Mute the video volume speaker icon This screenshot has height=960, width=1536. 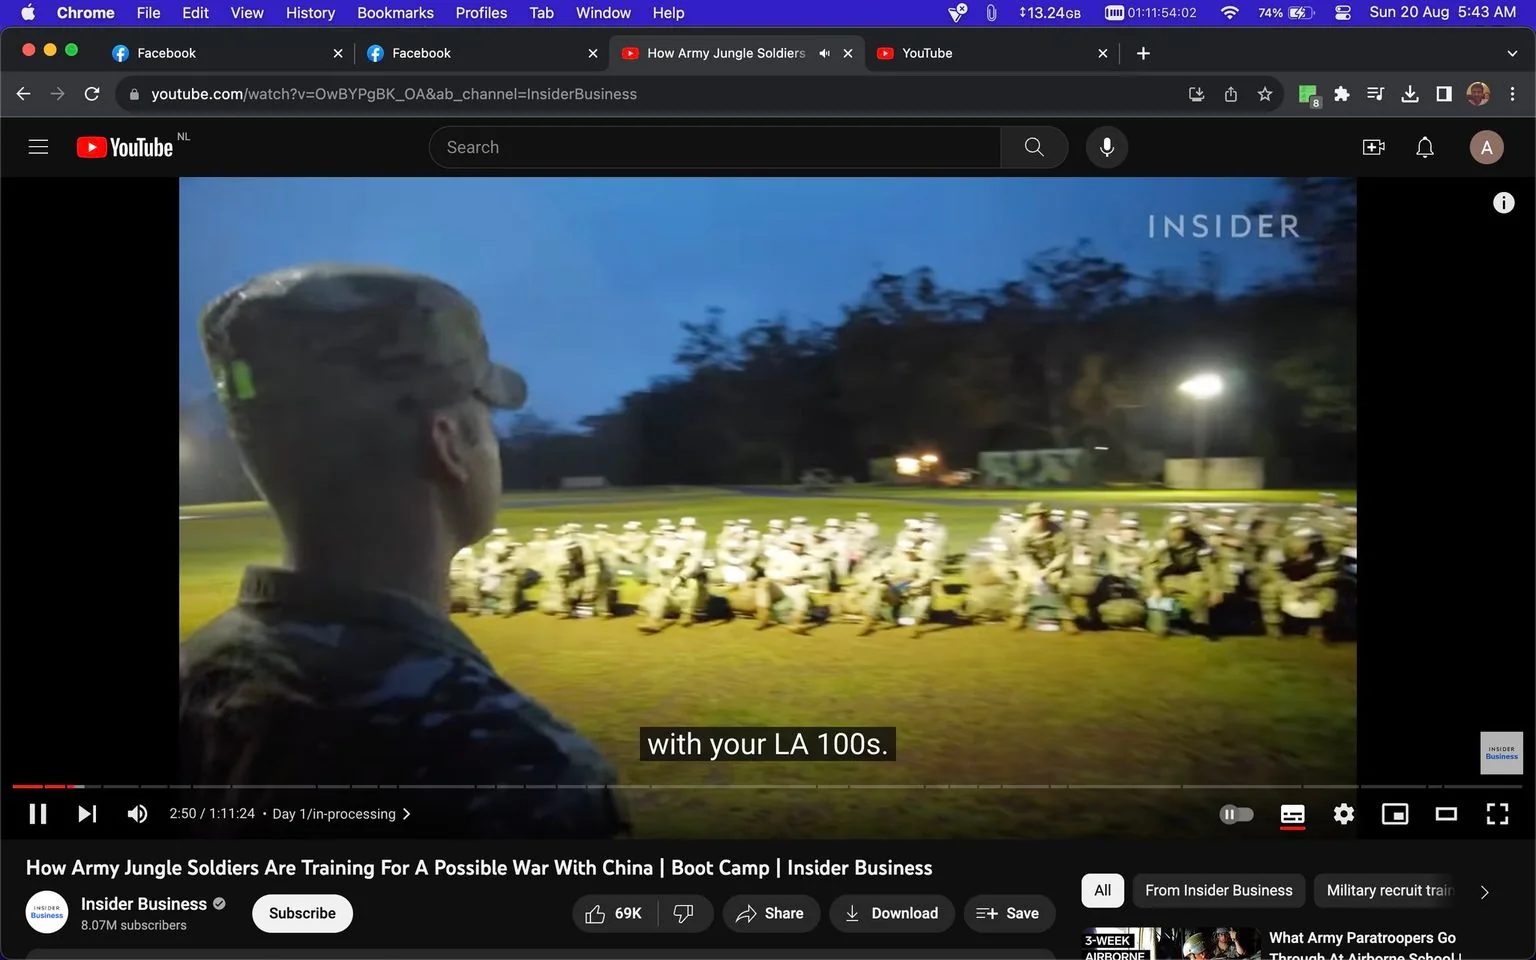pos(137,814)
